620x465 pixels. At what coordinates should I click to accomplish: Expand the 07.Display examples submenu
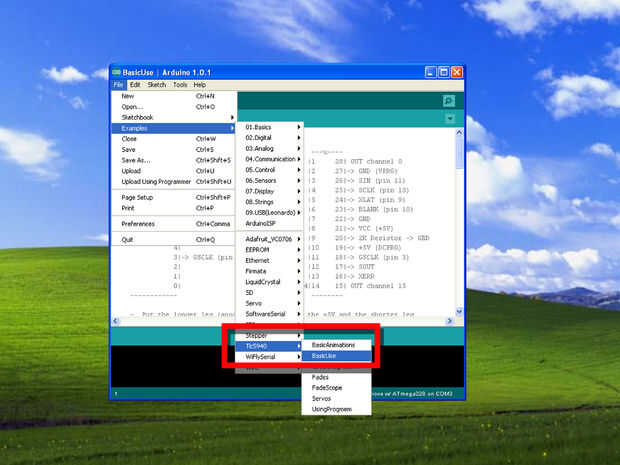tap(270, 191)
